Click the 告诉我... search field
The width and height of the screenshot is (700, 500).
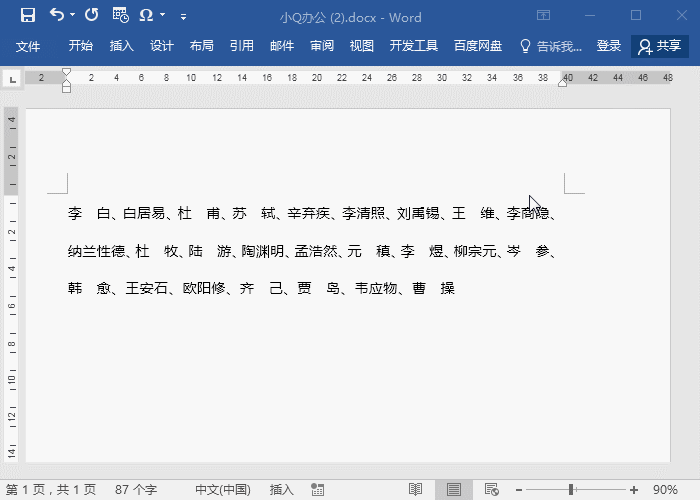pyautogui.click(x=559, y=46)
